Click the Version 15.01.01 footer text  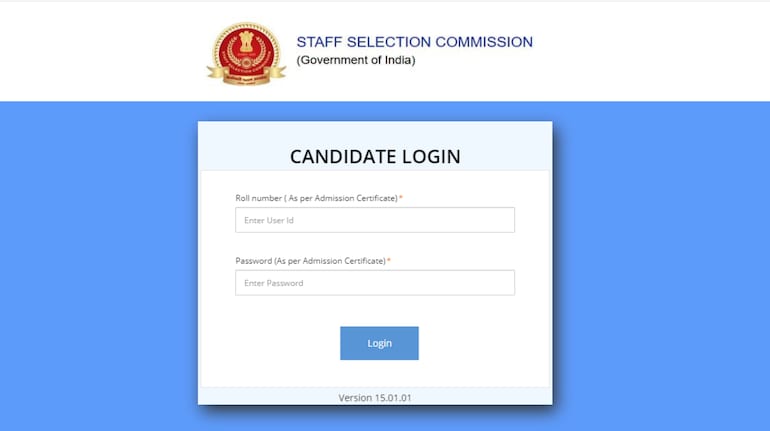tap(375, 397)
